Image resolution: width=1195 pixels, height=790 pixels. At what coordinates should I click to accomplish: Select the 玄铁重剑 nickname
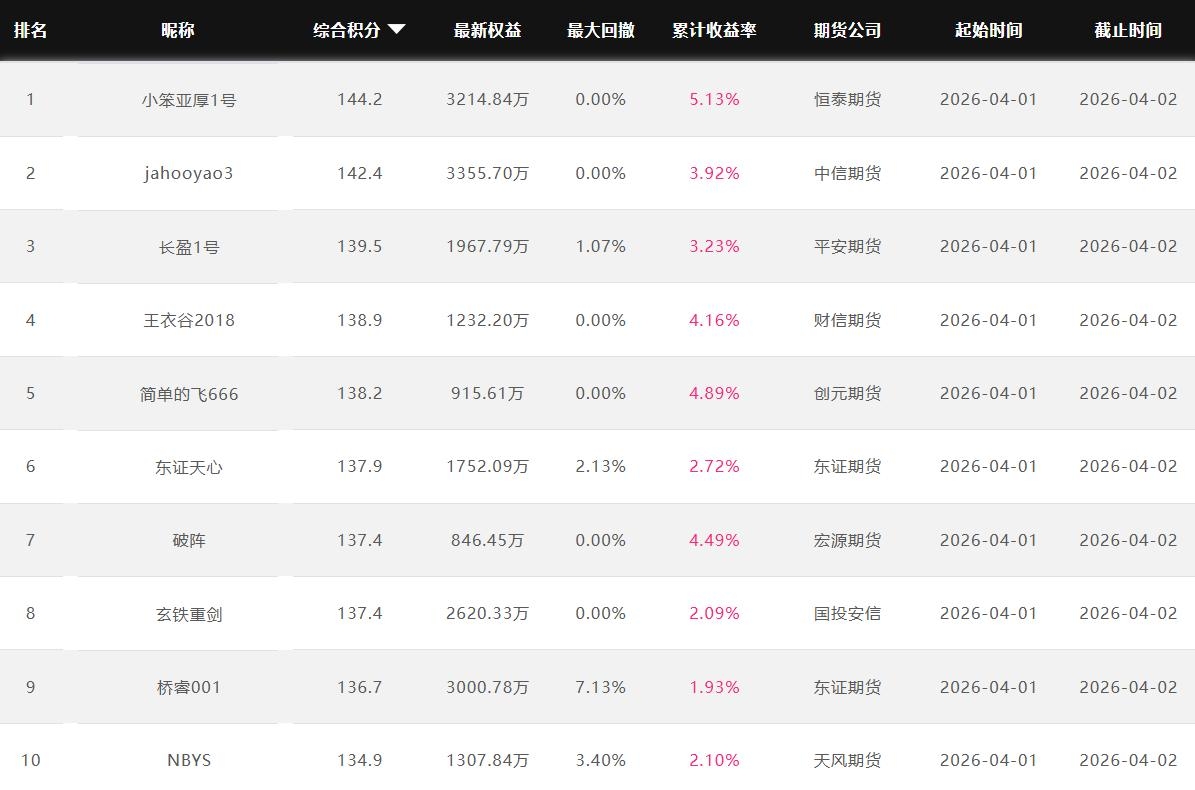188,614
